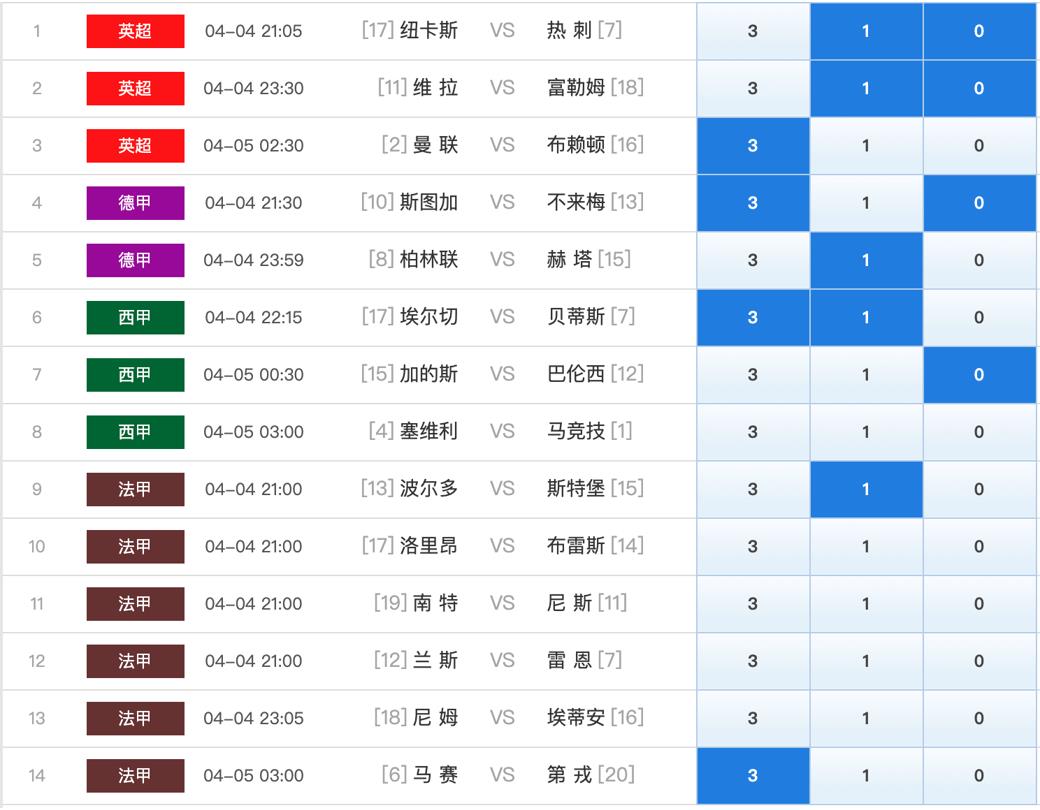1040x810 pixels.
Task: Click VS in 南特 vs 尼斯 row
Action: point(502,604)
